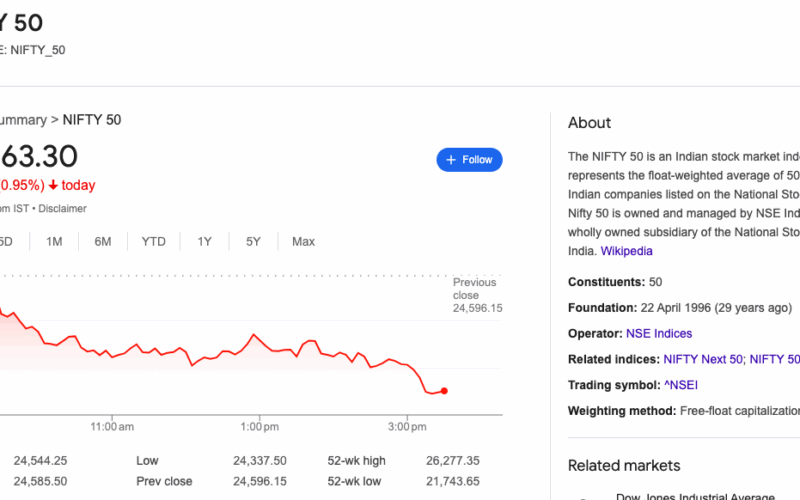The height and width of the screenshot is (500, 800).
Task: Click the Related markets heading
Action: [x=623, y=465]
